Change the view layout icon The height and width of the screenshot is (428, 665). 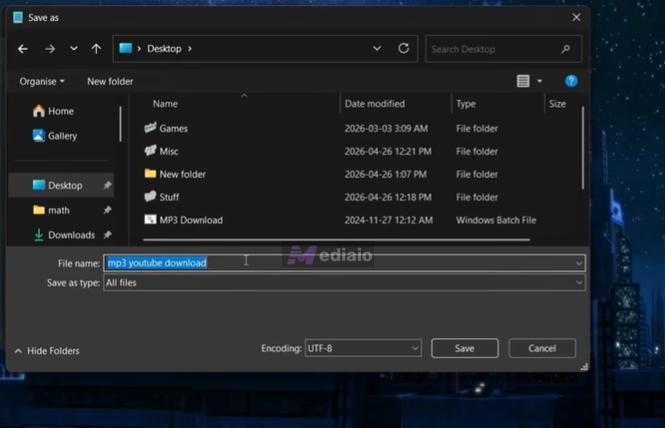tap(523, 81)
